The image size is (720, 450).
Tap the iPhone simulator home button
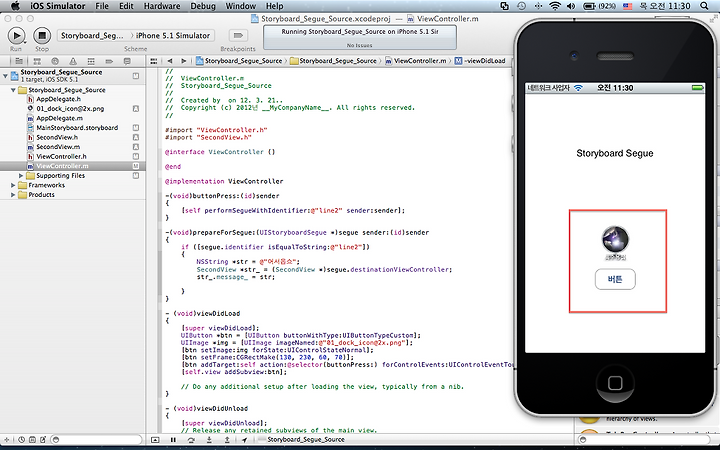point(615,383)
